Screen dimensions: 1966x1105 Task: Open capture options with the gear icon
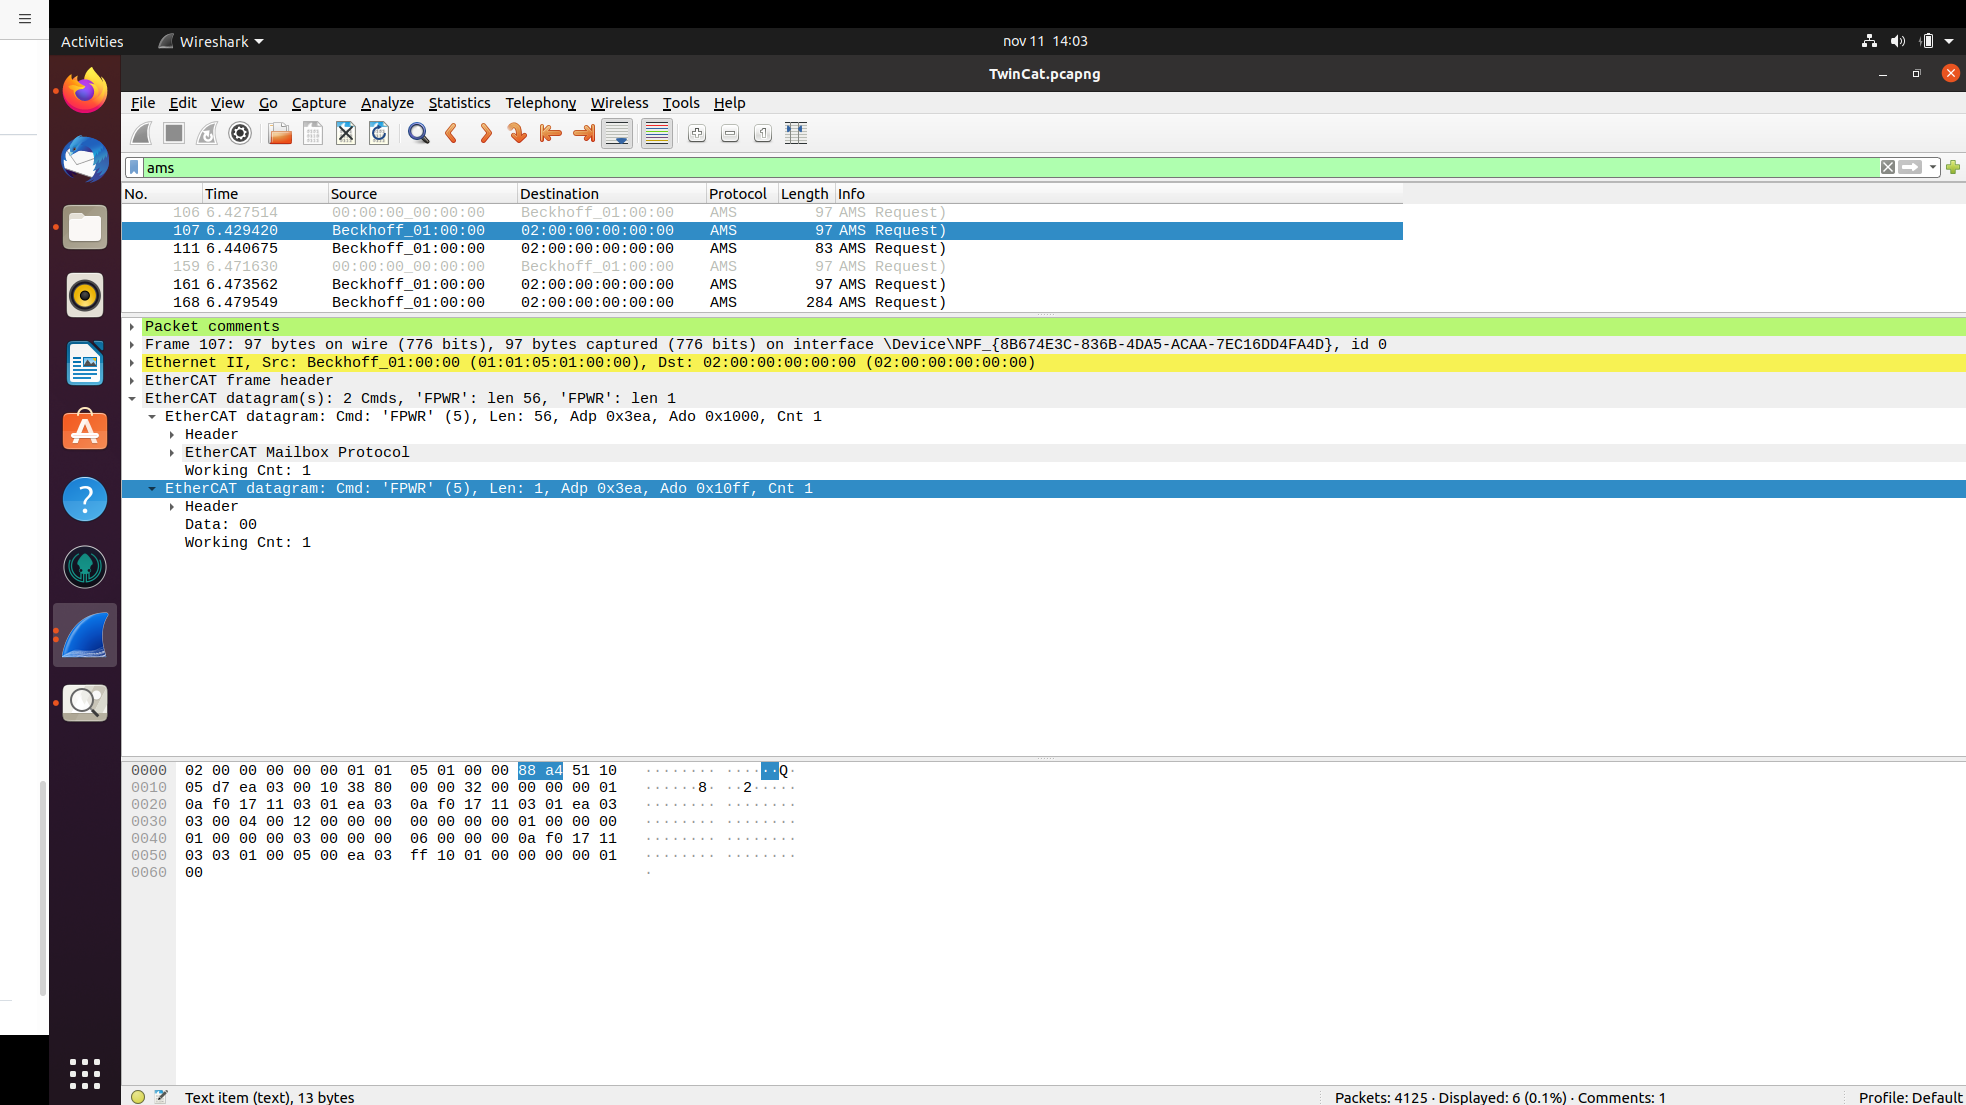click(x=239, y=133)
